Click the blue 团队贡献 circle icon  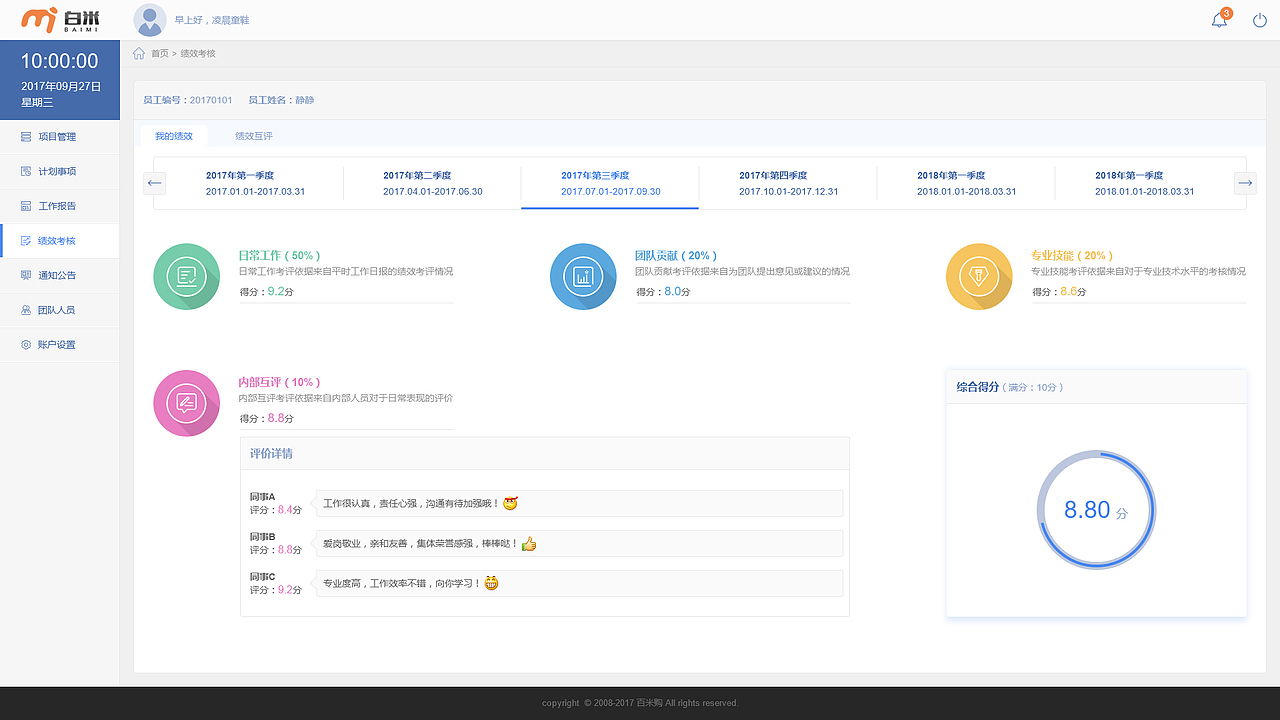[x=583, y=277]
